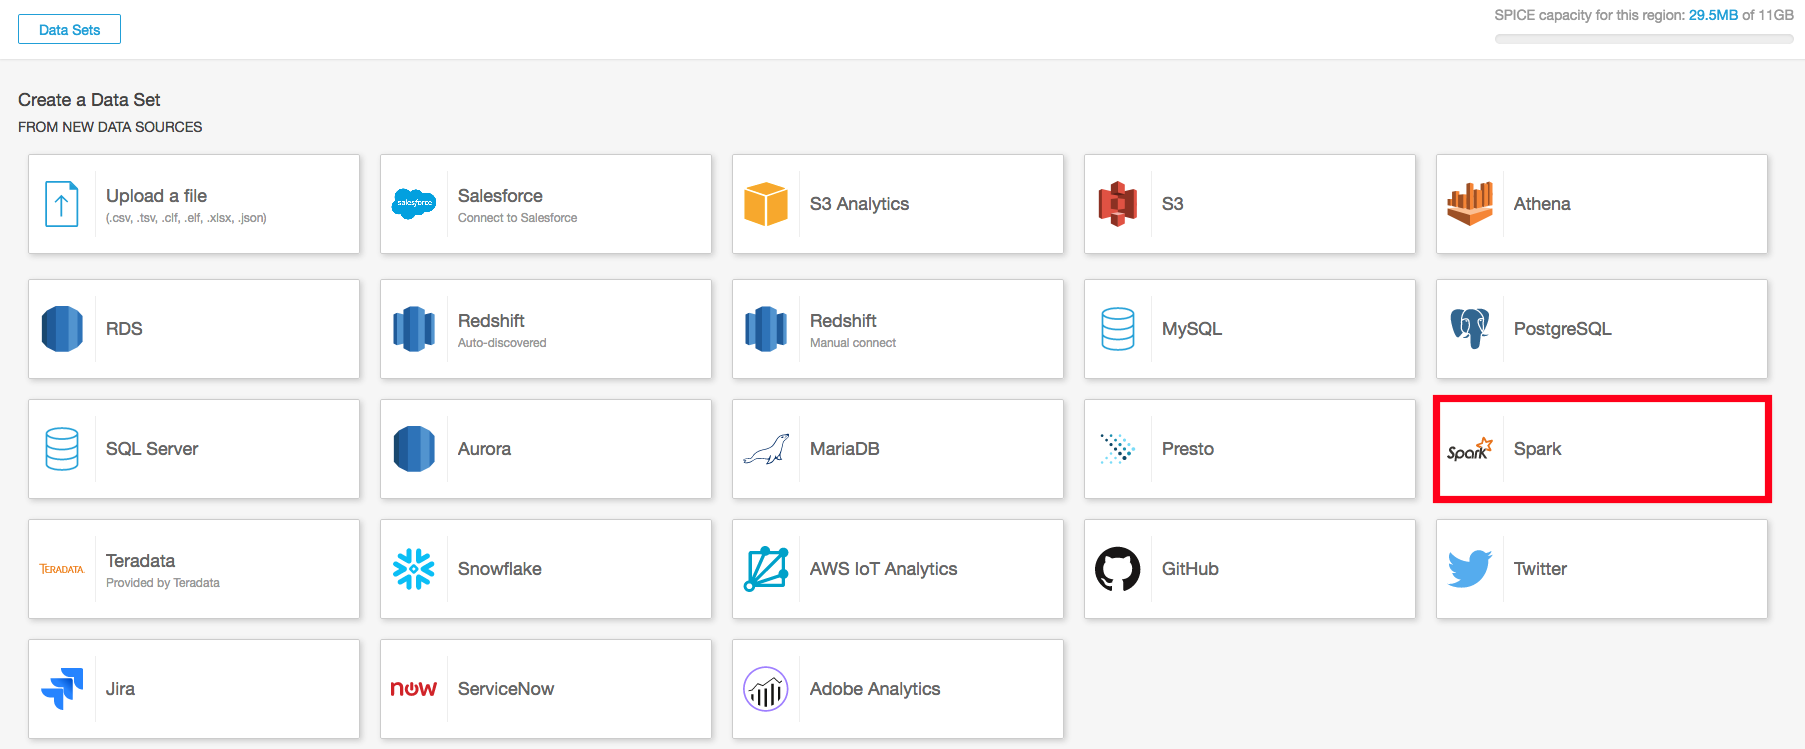Select the Twitter bird icon
The image size is (1805, 749).
[x=1470, y=569]
